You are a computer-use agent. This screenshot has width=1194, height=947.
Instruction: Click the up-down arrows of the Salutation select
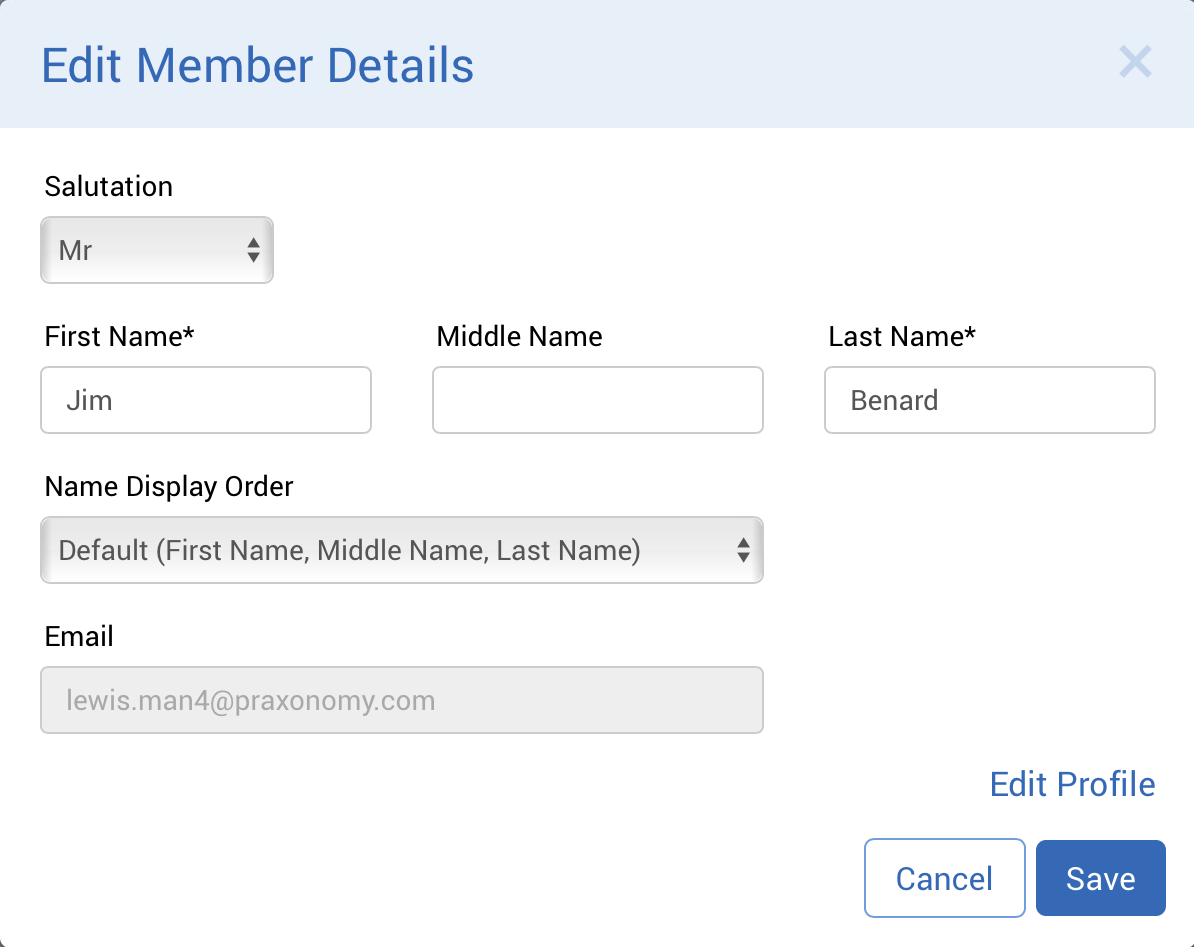pyautogui.click(x=253, y=250)
